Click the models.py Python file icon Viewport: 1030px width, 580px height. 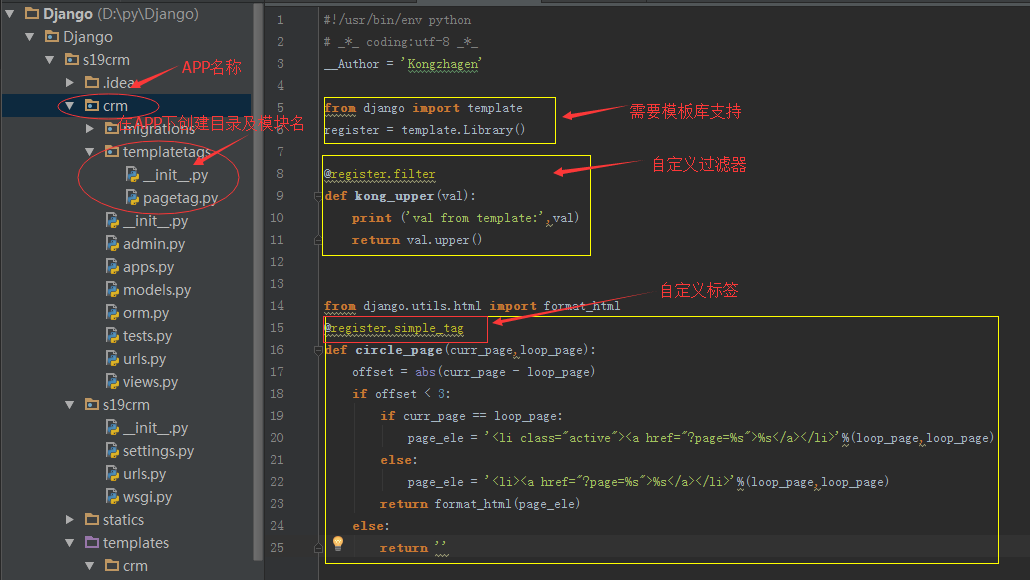tap(112, 289)
